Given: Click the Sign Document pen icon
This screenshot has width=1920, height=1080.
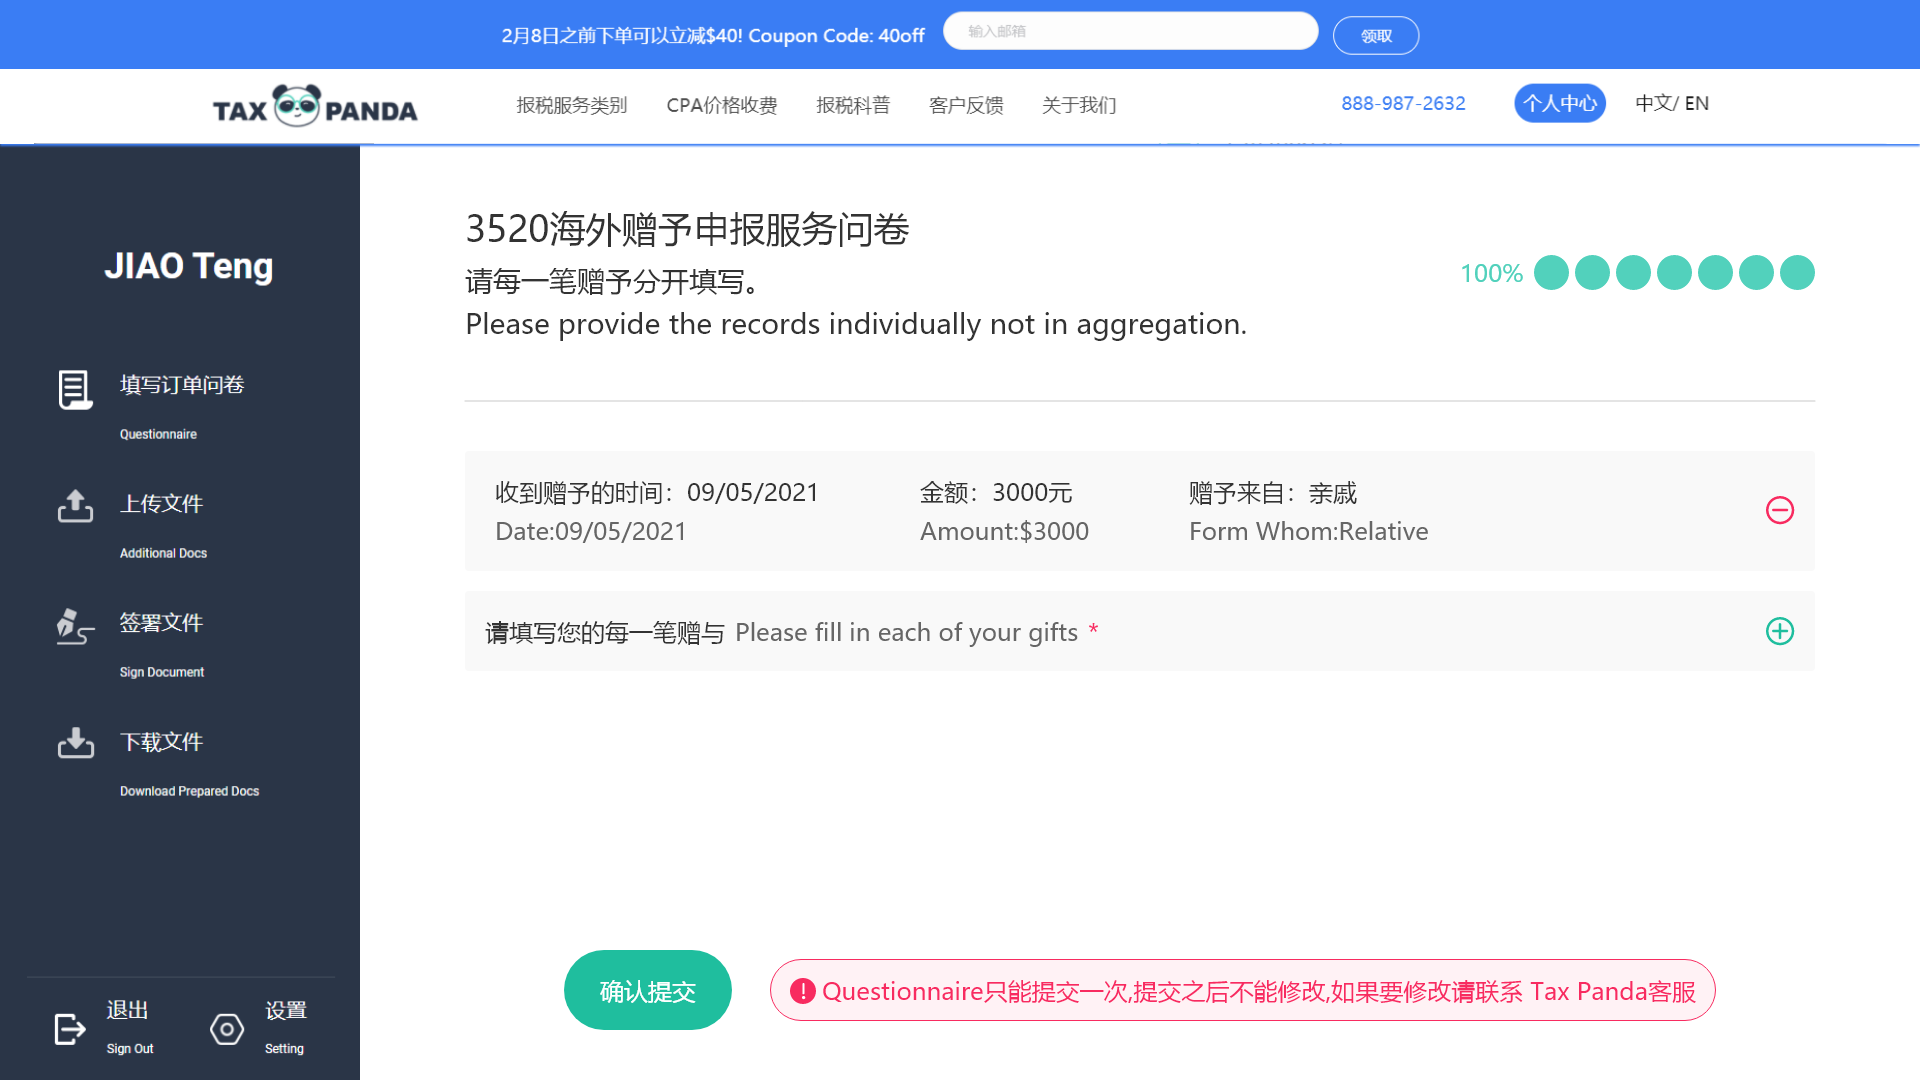Looking at the screenshot, I should point(75,626).
